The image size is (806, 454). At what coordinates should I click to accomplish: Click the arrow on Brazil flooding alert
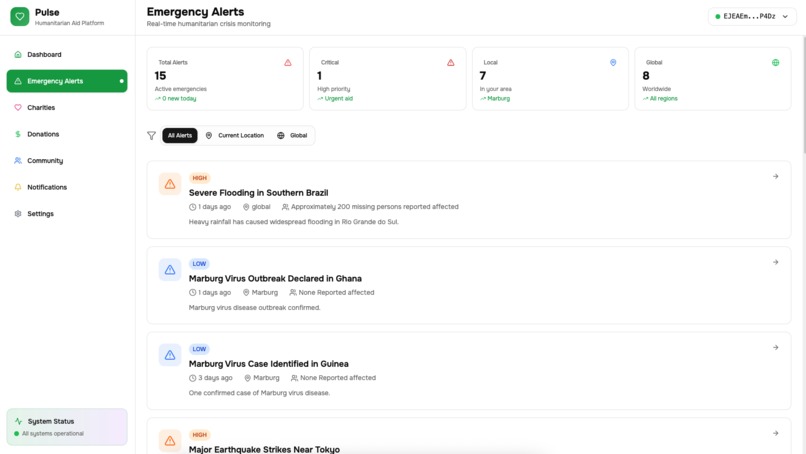[x=775, y=176]
